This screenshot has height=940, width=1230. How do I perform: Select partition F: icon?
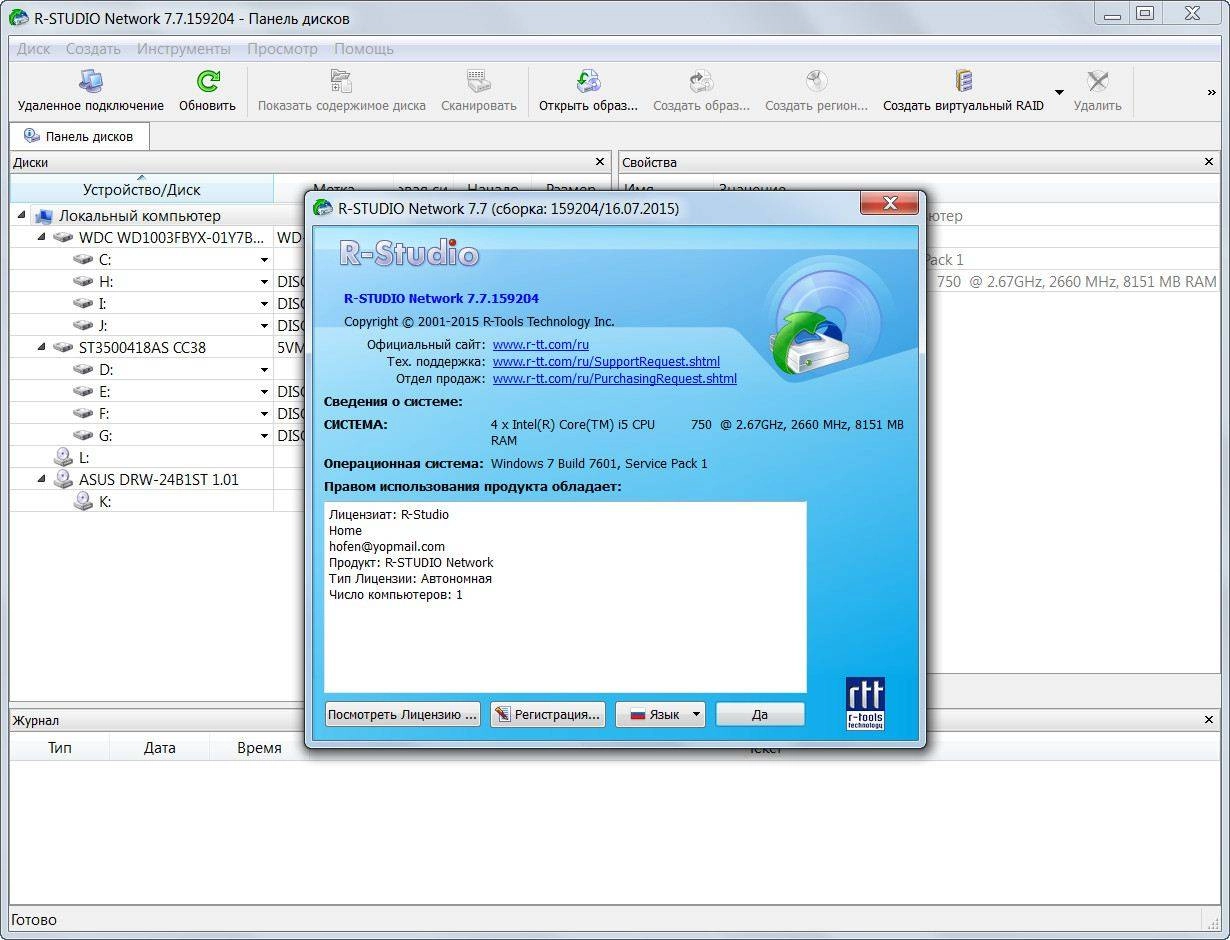pyautogui.click(x=83, y=413)
